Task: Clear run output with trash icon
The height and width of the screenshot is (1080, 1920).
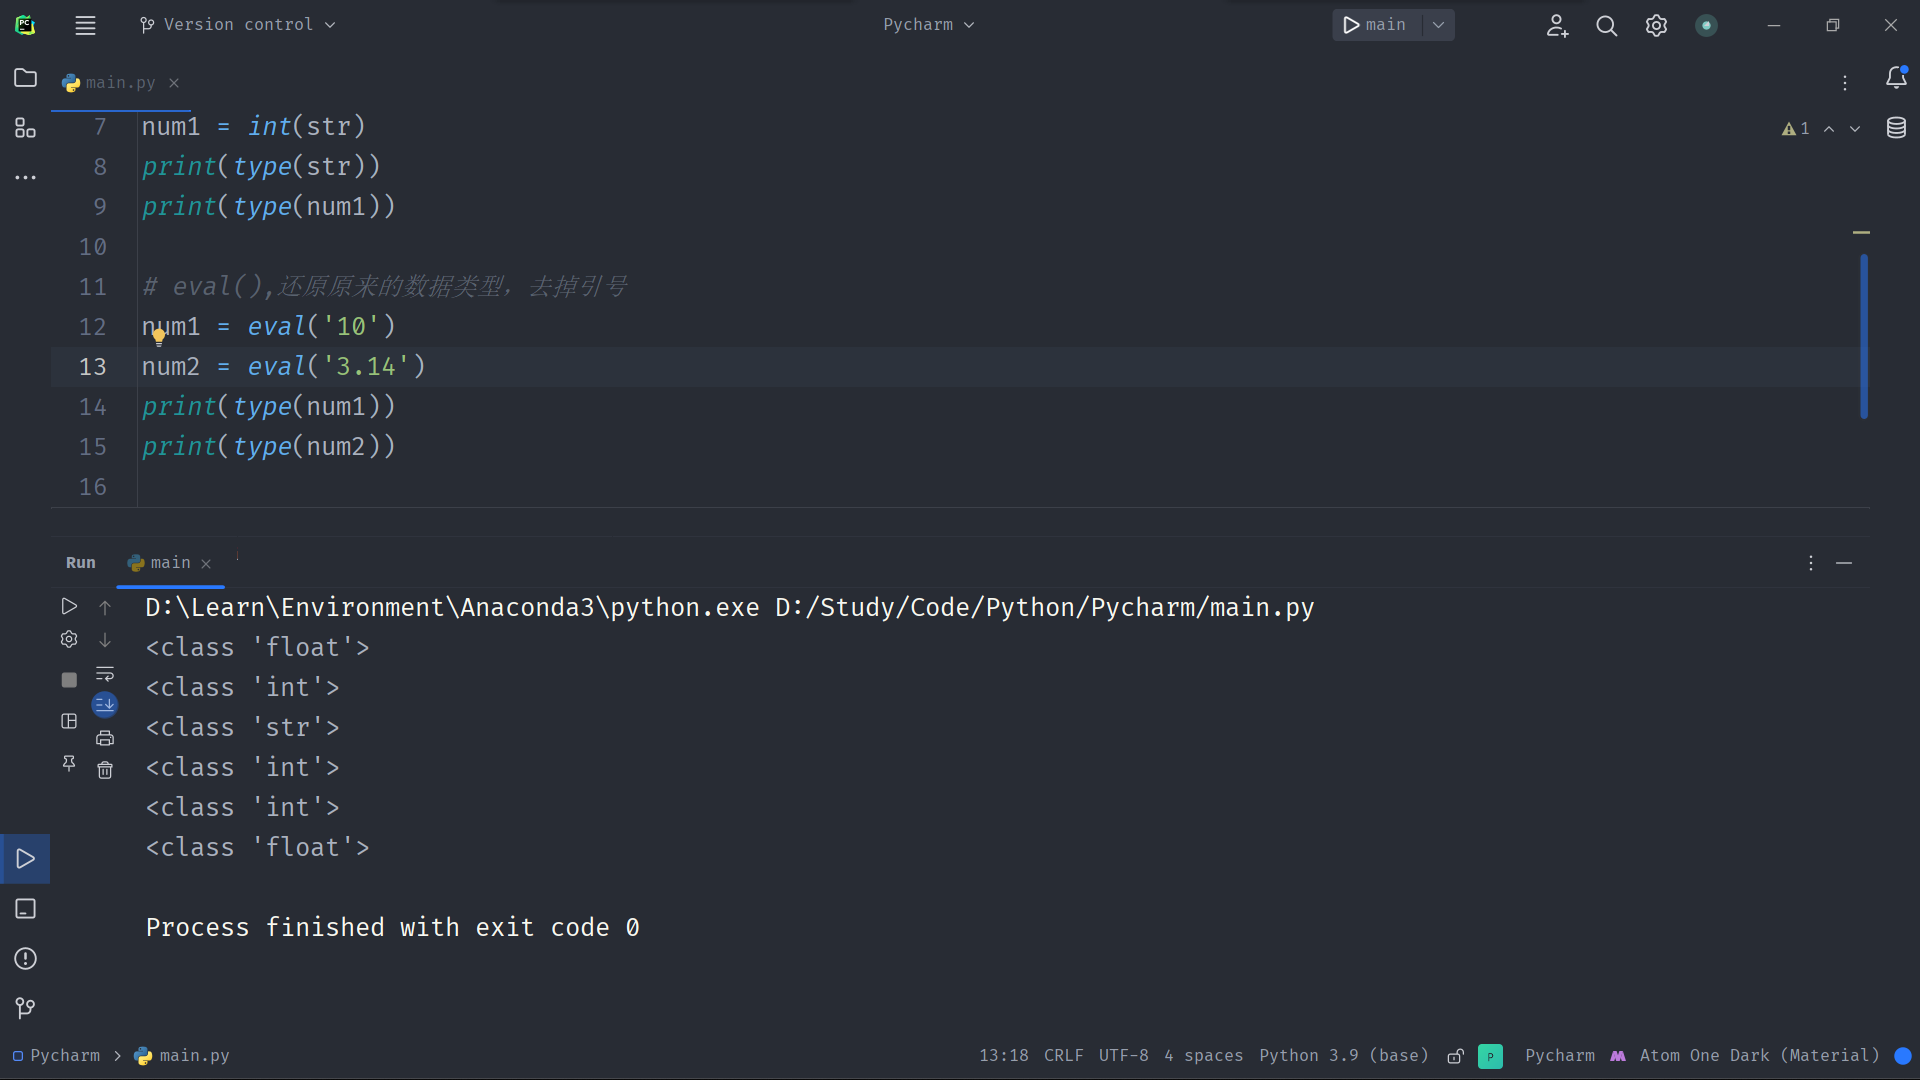Action: (x=105, y=770)
